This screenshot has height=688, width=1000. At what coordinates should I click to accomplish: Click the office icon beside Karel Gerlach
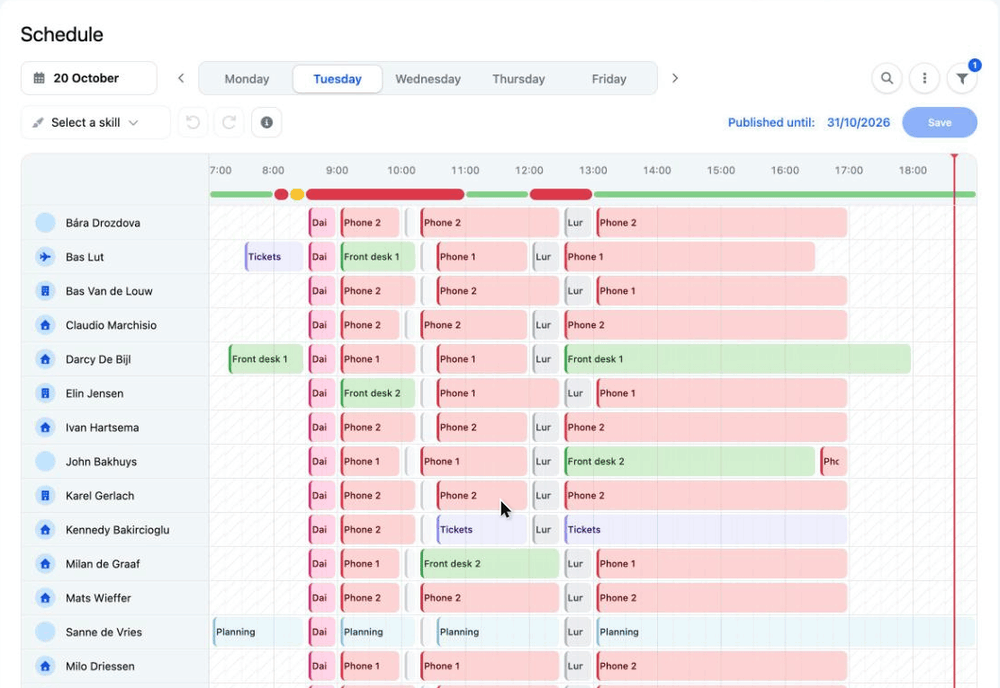(x=45, y=496)
